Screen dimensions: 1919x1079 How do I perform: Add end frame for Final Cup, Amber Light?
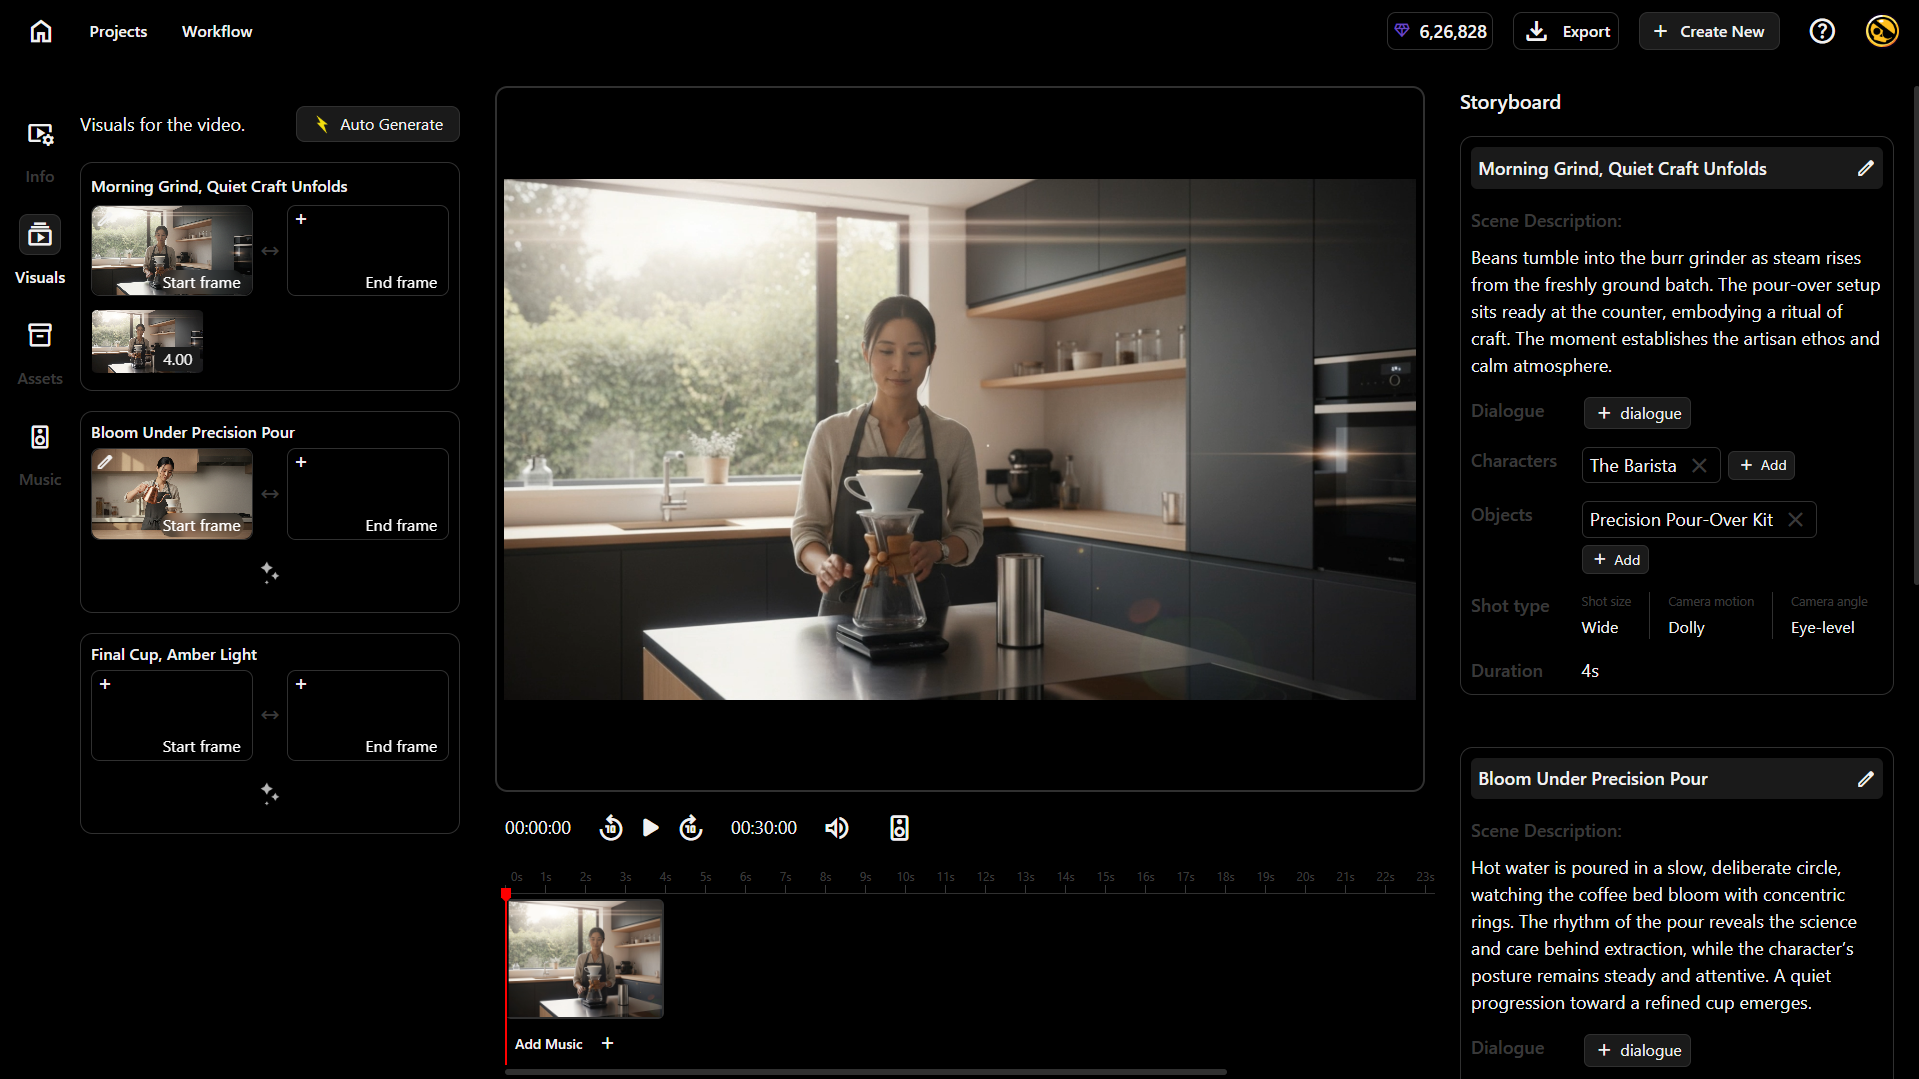[x=368, y=715]
